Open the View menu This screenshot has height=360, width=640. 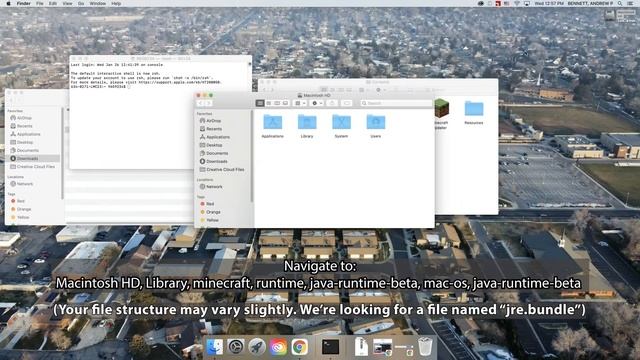(x=67, y=3)
